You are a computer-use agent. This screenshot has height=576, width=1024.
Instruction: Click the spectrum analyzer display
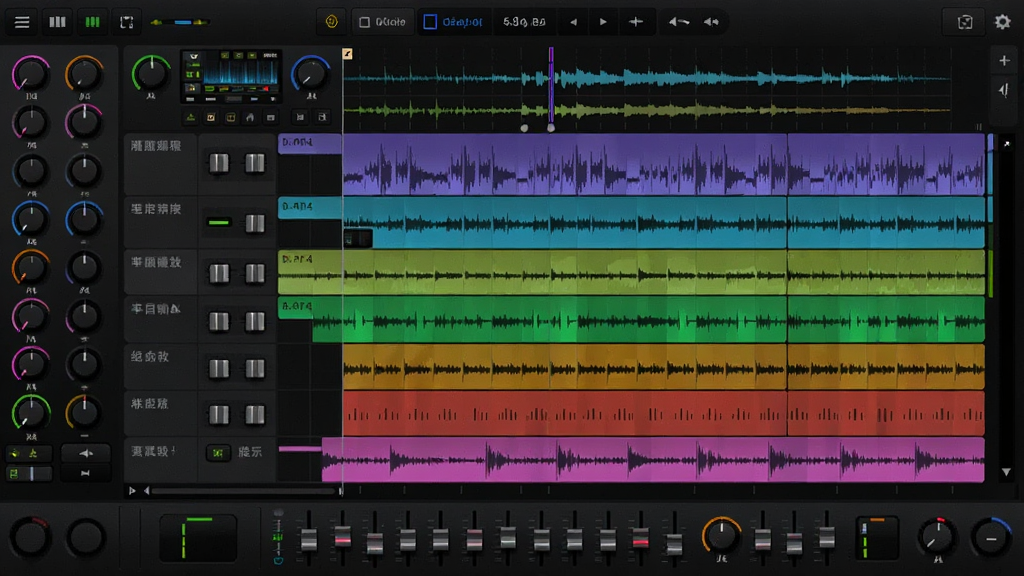(232, 76)
